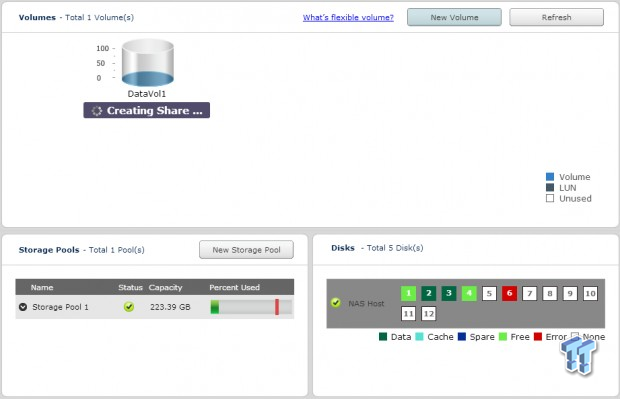
Task: Click the Data legend dark green swatch
Action: pyautogui.click(x=383, y=337)
